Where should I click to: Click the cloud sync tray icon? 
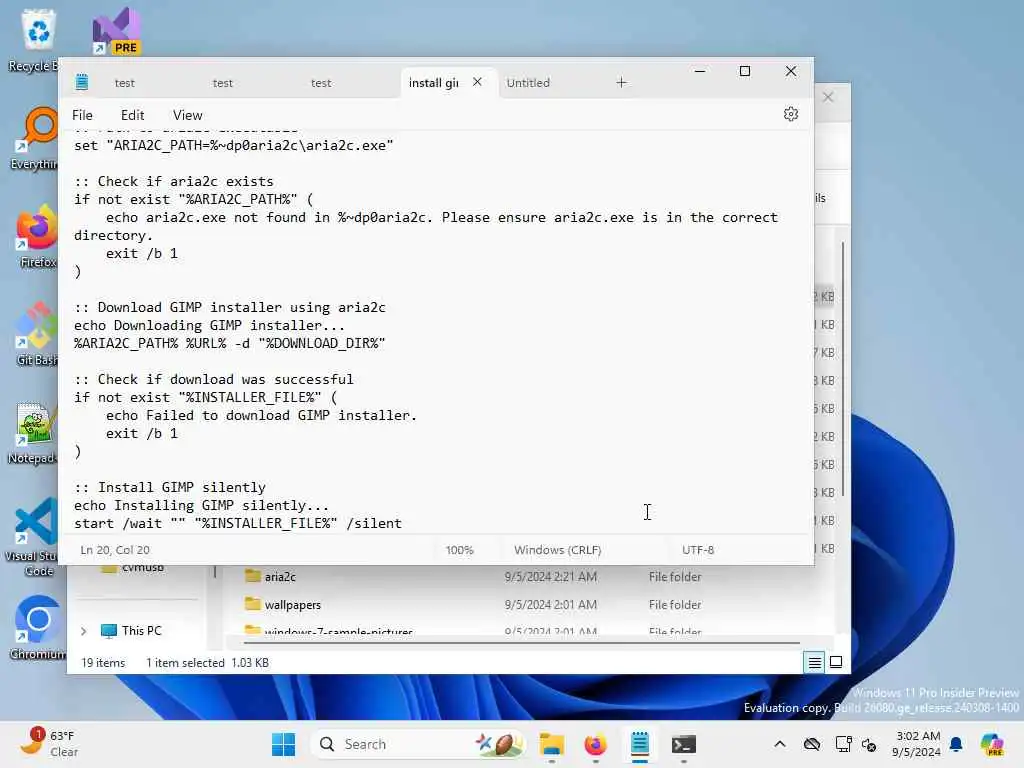pos(812,744)
